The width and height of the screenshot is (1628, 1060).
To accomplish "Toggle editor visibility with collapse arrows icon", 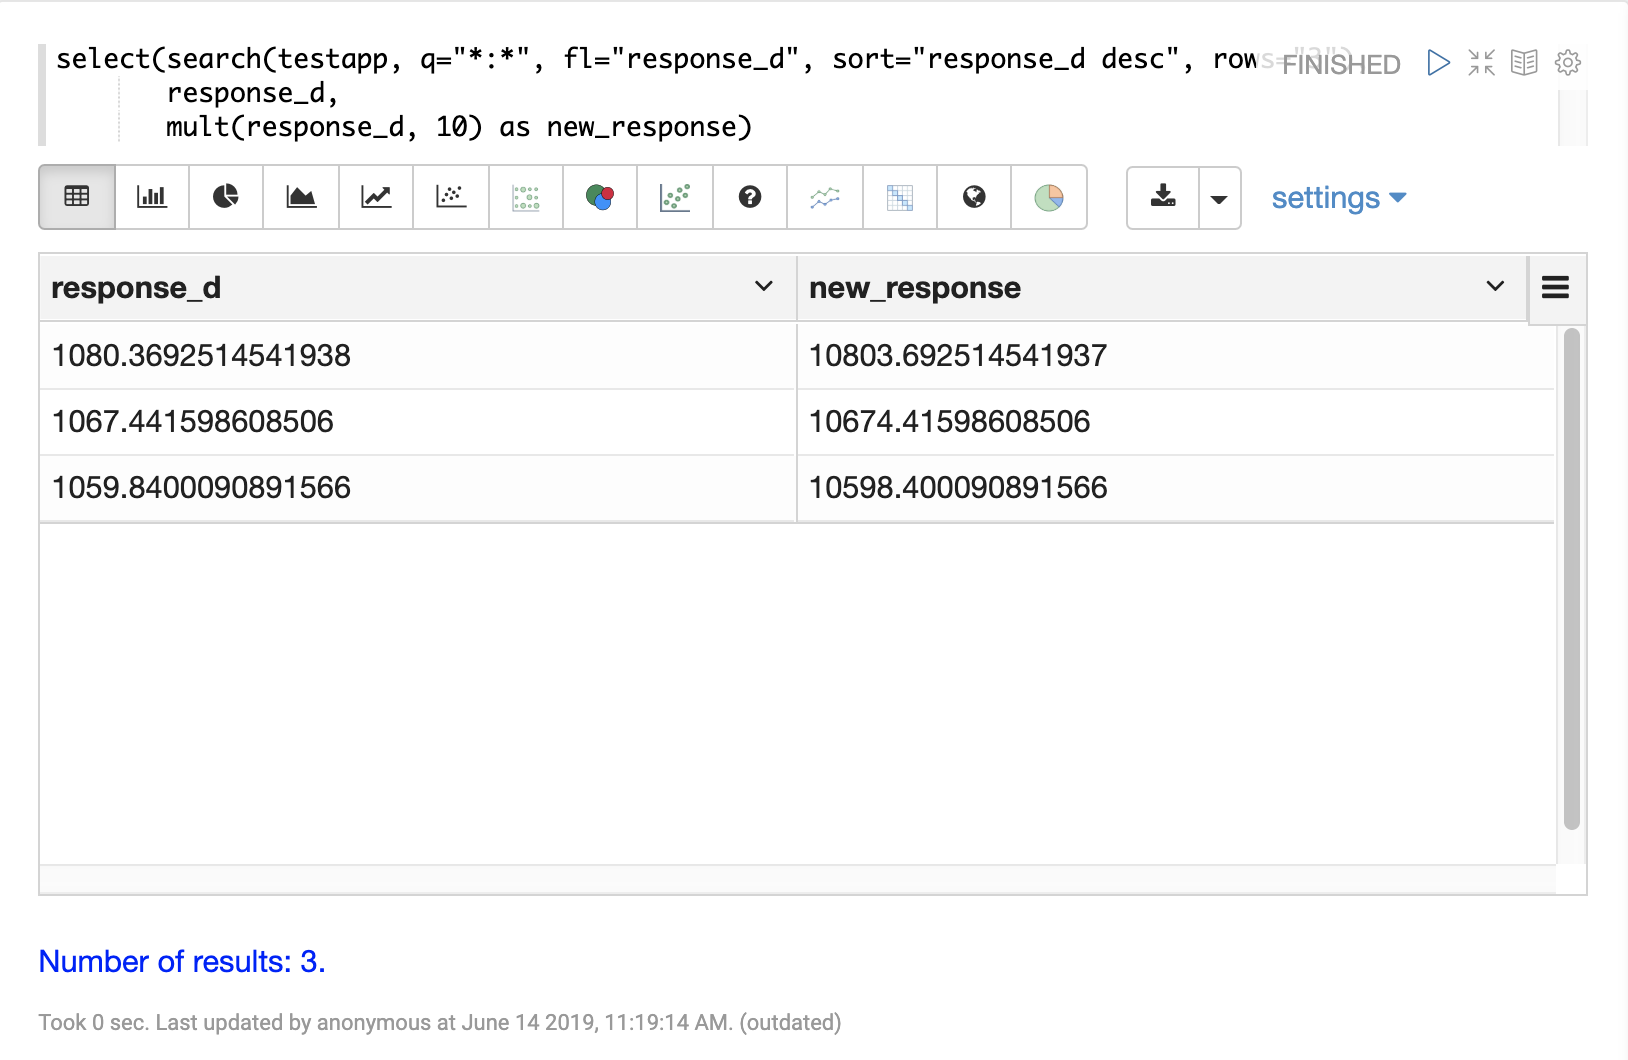I will click(1481, 63).
